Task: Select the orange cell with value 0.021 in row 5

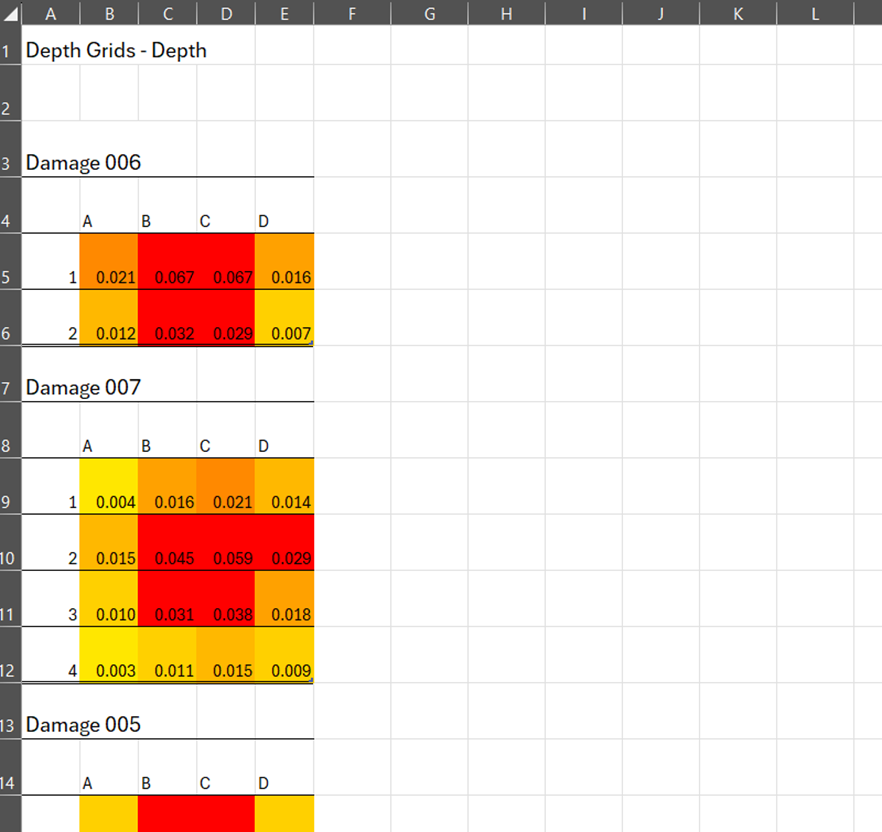Action: tap(109, 262)
